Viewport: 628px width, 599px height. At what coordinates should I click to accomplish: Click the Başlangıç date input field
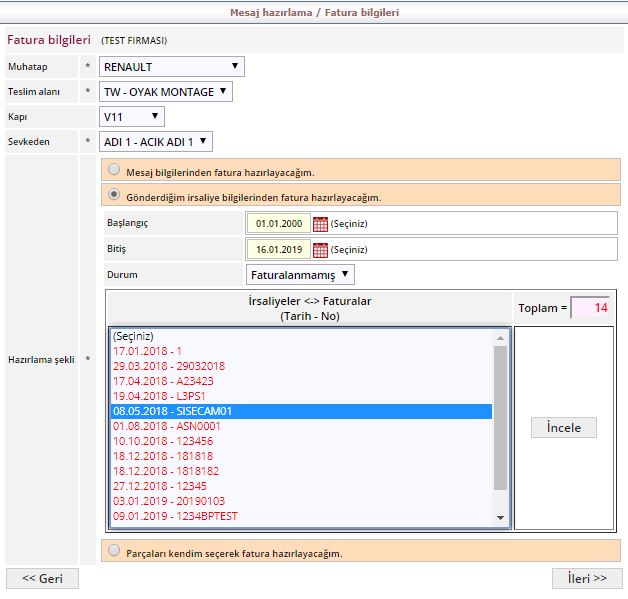(278, 223)
